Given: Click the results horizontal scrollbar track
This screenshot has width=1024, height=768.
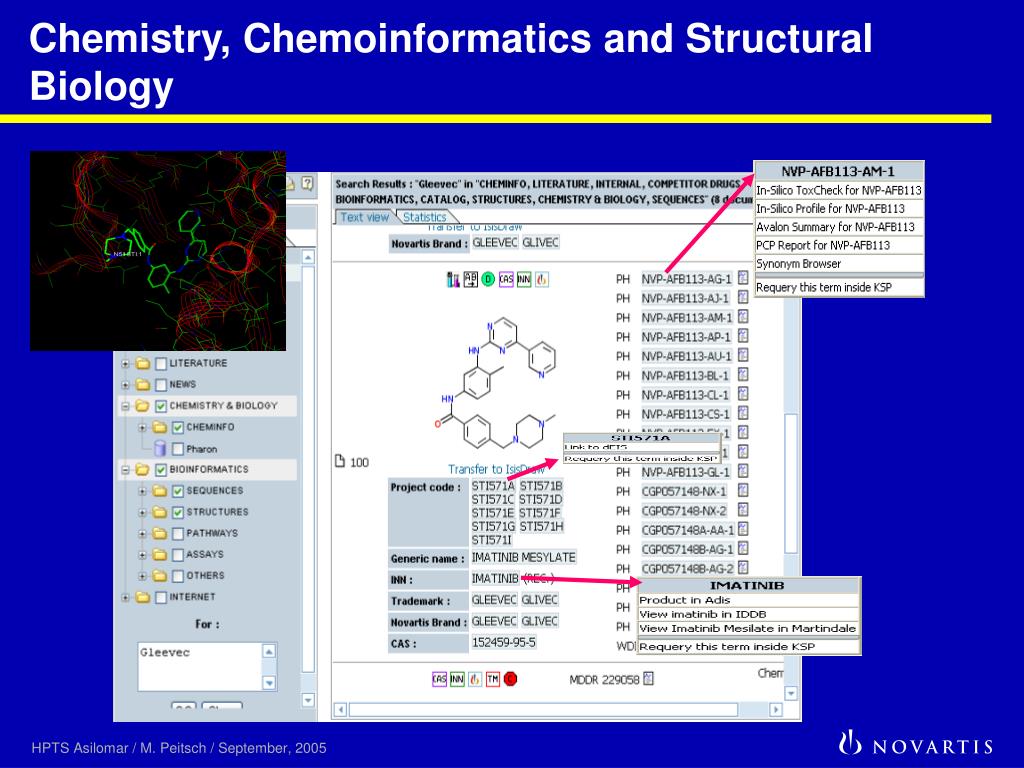Looking at the screenshot, I should point(543,709).
